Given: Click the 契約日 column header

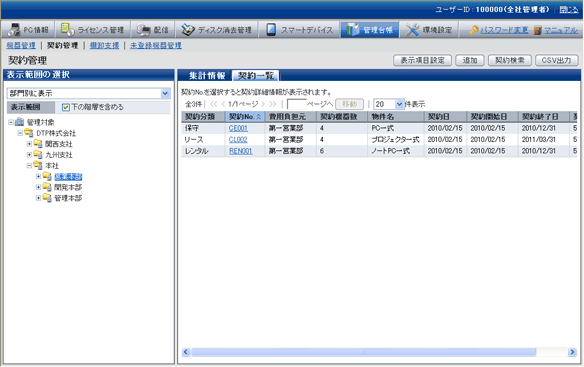Looking at the screenshot, I should (445, 117).
